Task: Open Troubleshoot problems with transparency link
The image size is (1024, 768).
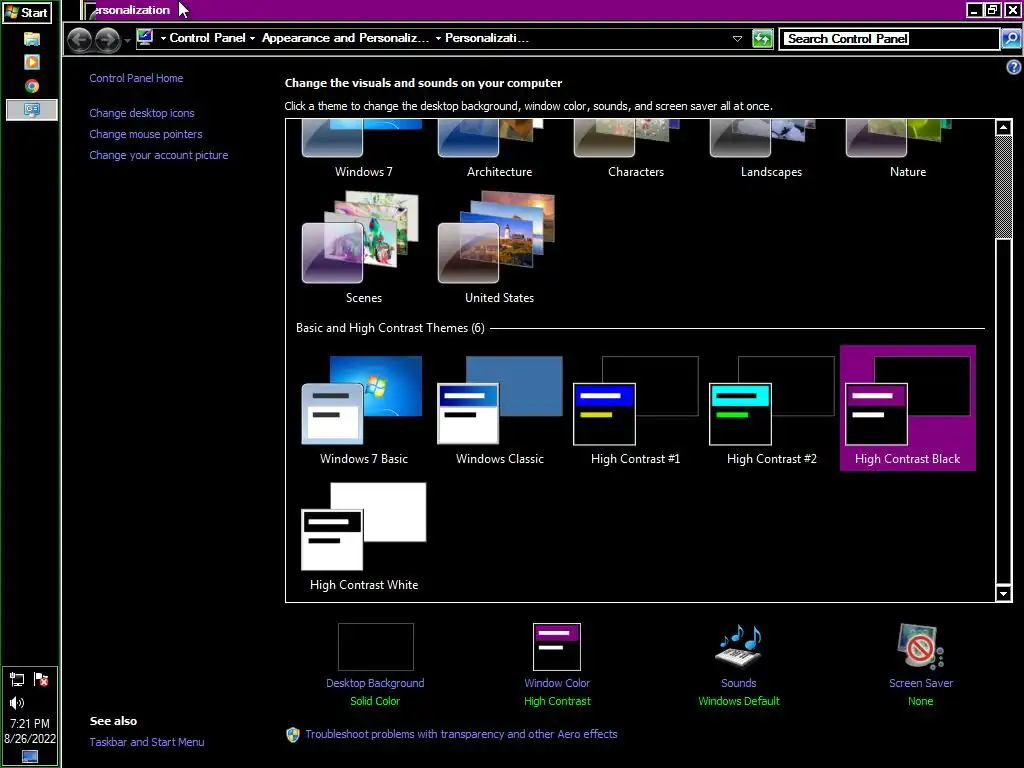Action: 461,734
